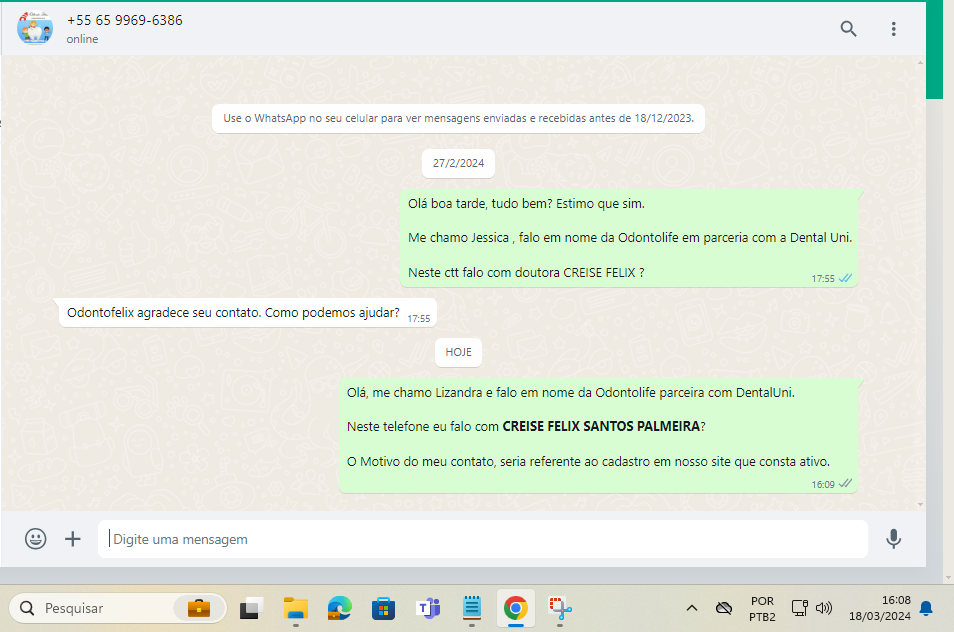Screen dimensions: 954x632
Task: Type in the 'Digite uma mensagem' field
Action: point(482,539)
